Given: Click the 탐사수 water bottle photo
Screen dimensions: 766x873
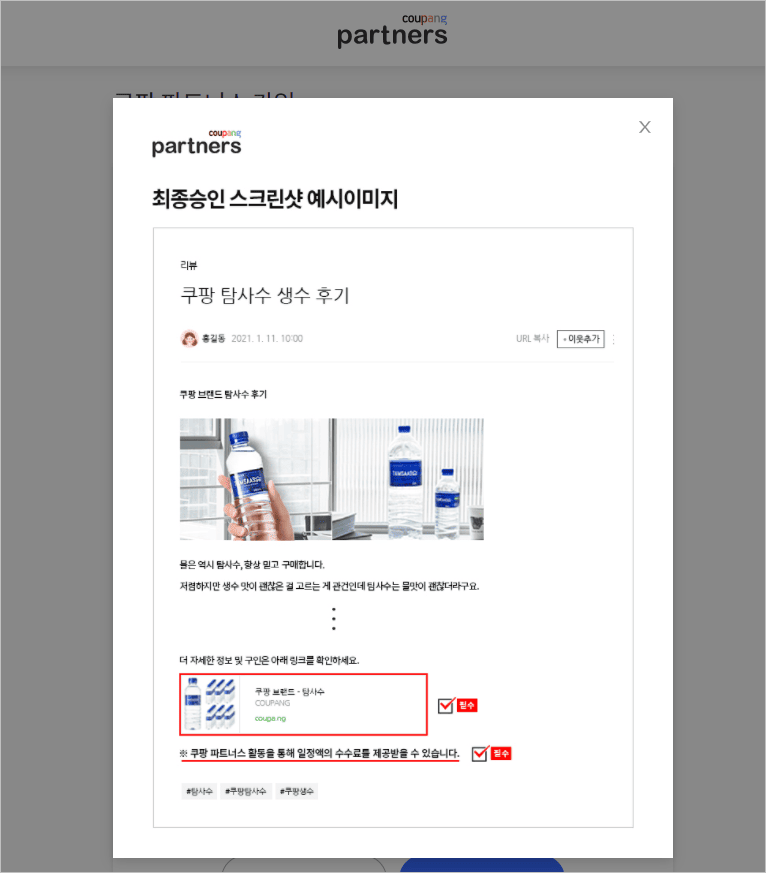Looking at the screenshot, I should click(x=332, y=479).
